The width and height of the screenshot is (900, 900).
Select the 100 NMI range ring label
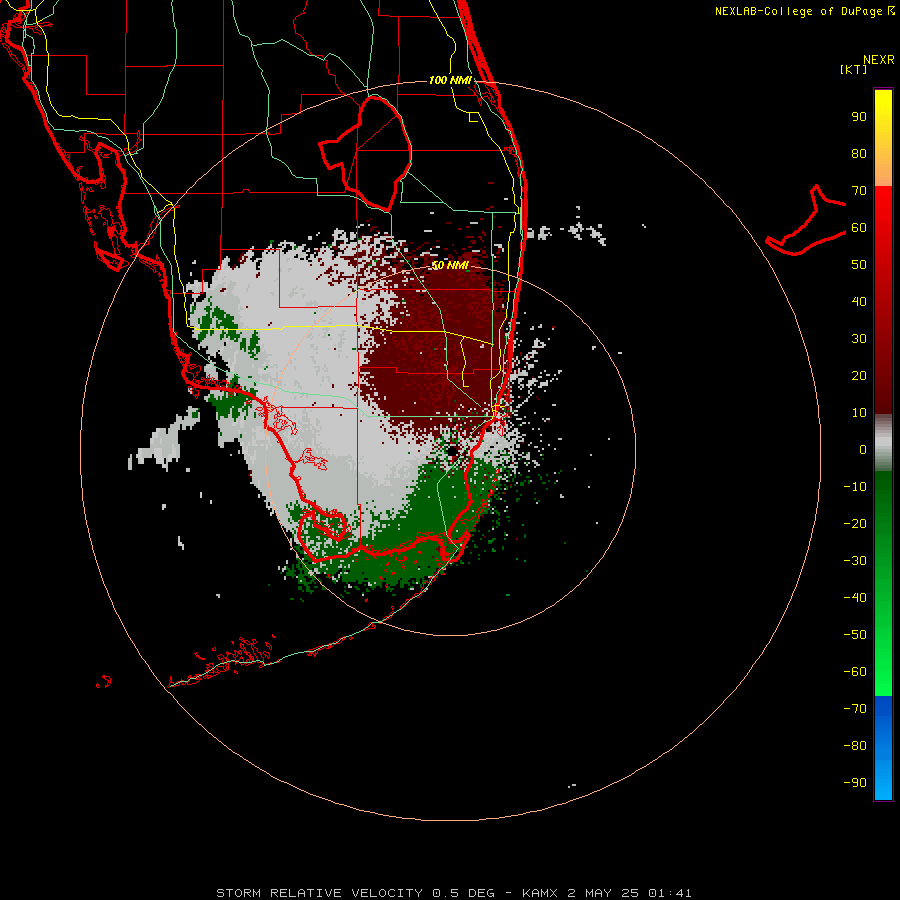point(450,80)
